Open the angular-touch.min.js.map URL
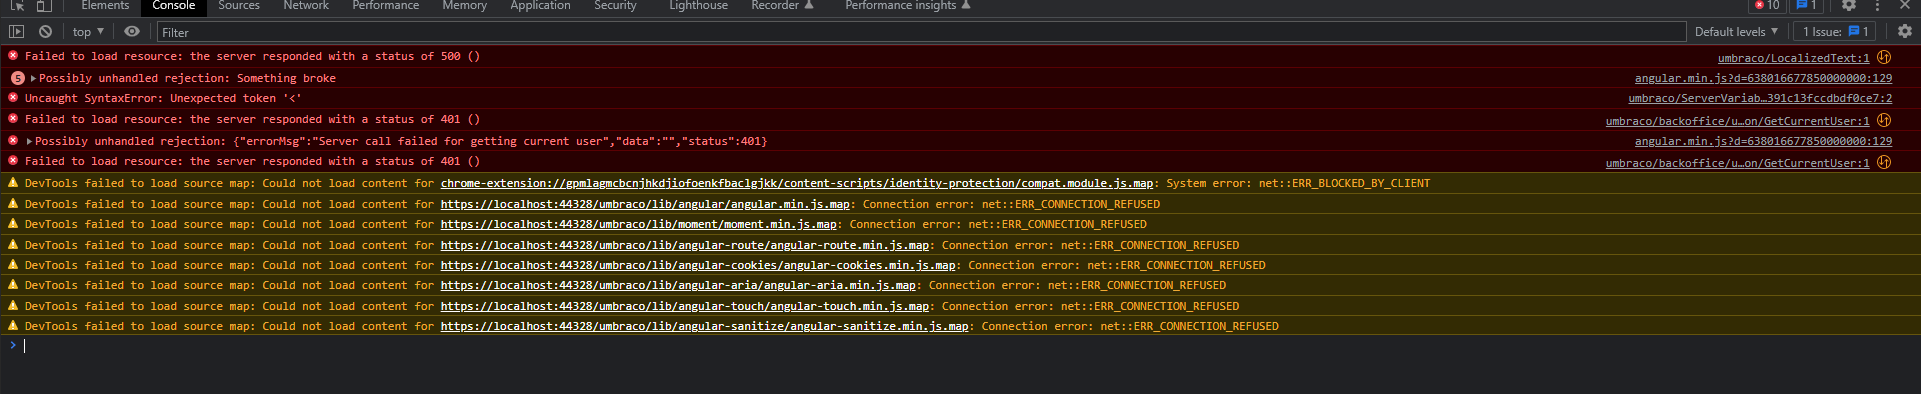The height and width of the screenshot is (394, 1921). coord(685,306)
